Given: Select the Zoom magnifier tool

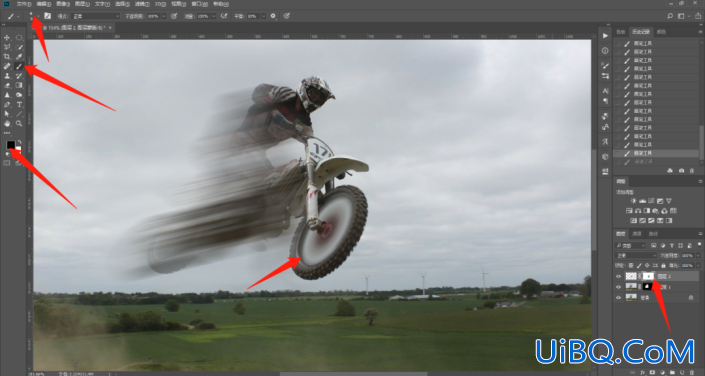Looking at the screenshot, I should coord(19,123).
